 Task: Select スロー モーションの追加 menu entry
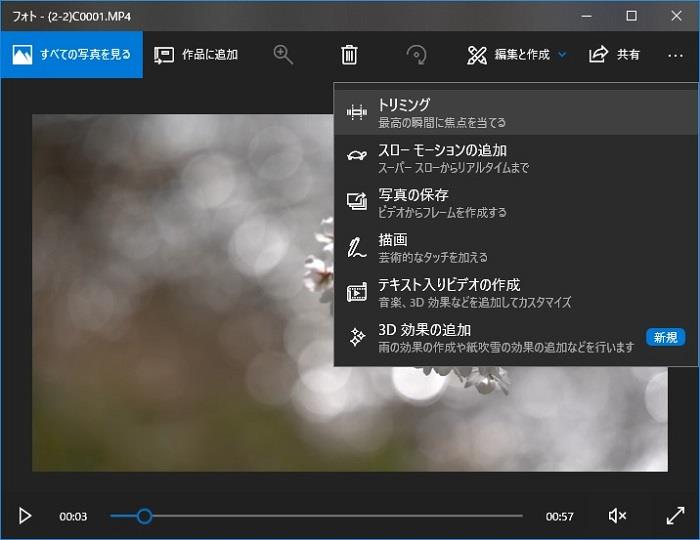pyautogui.click(x=516, y=158)
